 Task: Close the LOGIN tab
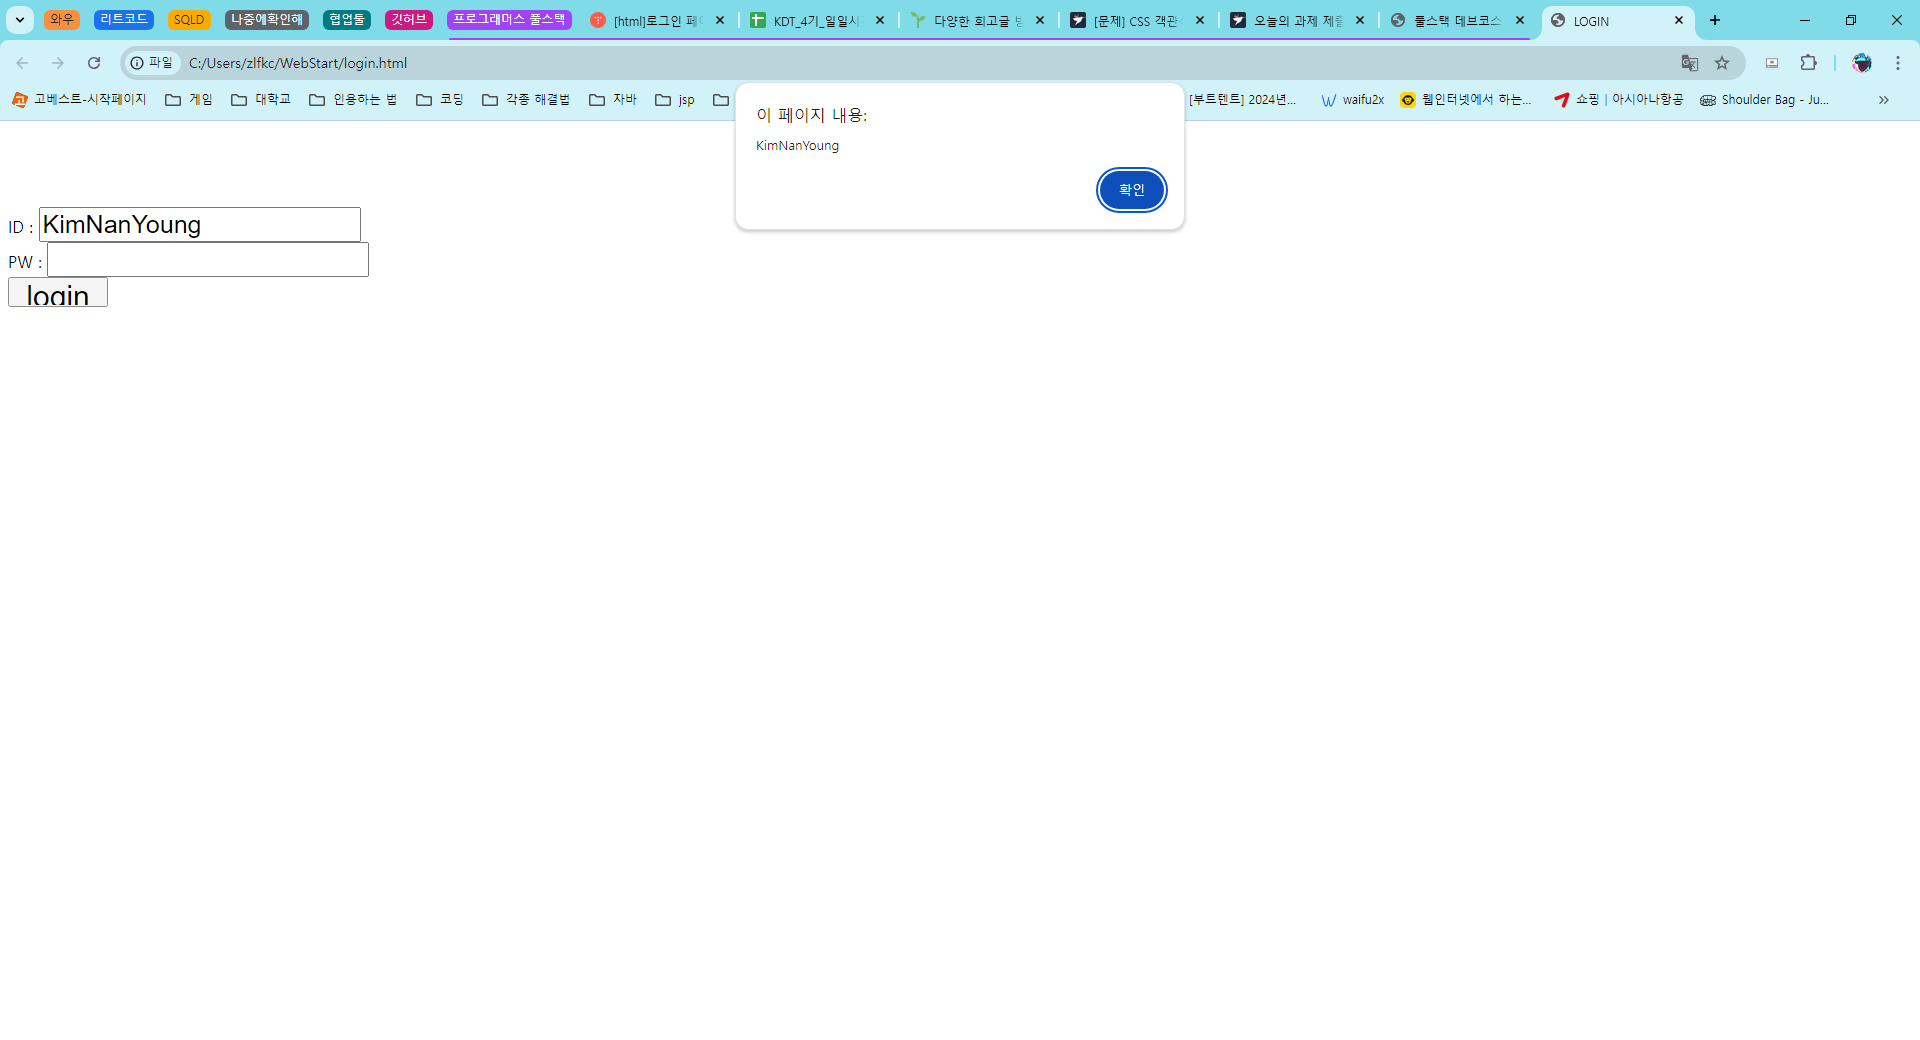(x=1679, y=20)
